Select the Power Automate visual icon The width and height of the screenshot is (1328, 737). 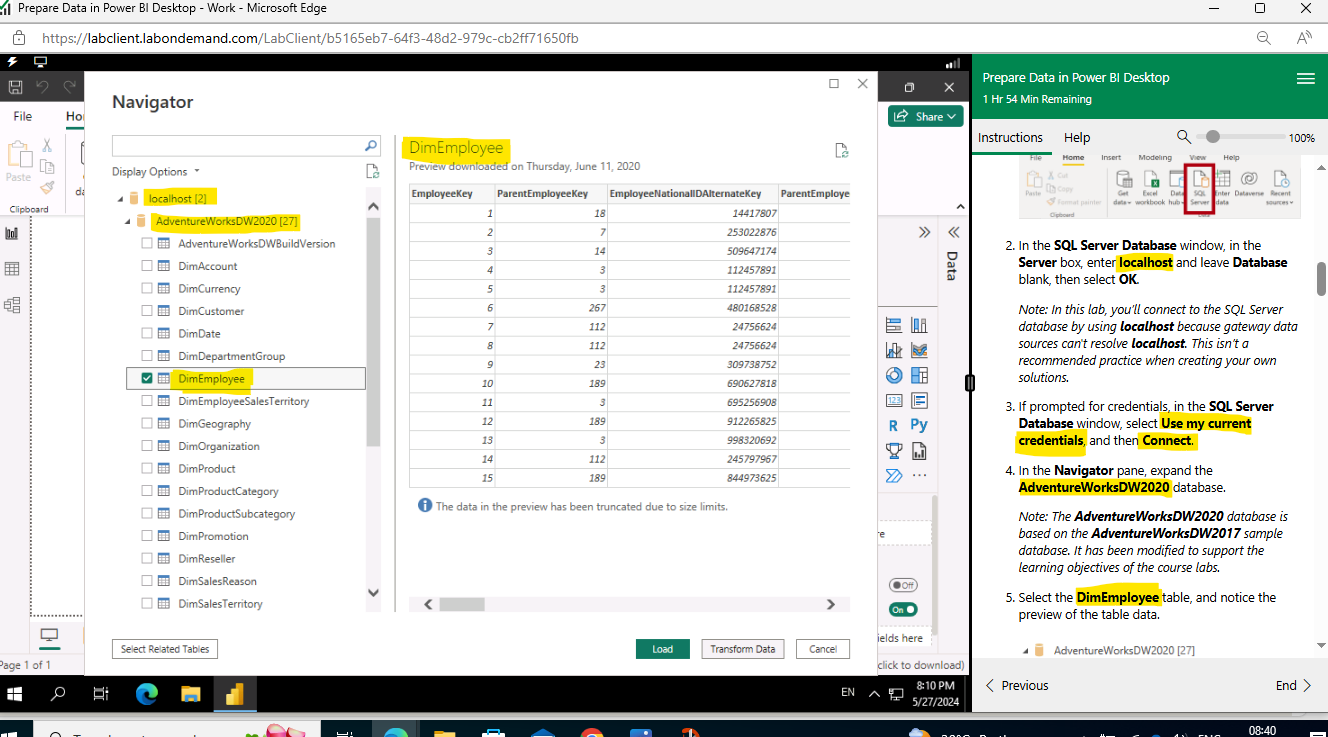point(894,475)
